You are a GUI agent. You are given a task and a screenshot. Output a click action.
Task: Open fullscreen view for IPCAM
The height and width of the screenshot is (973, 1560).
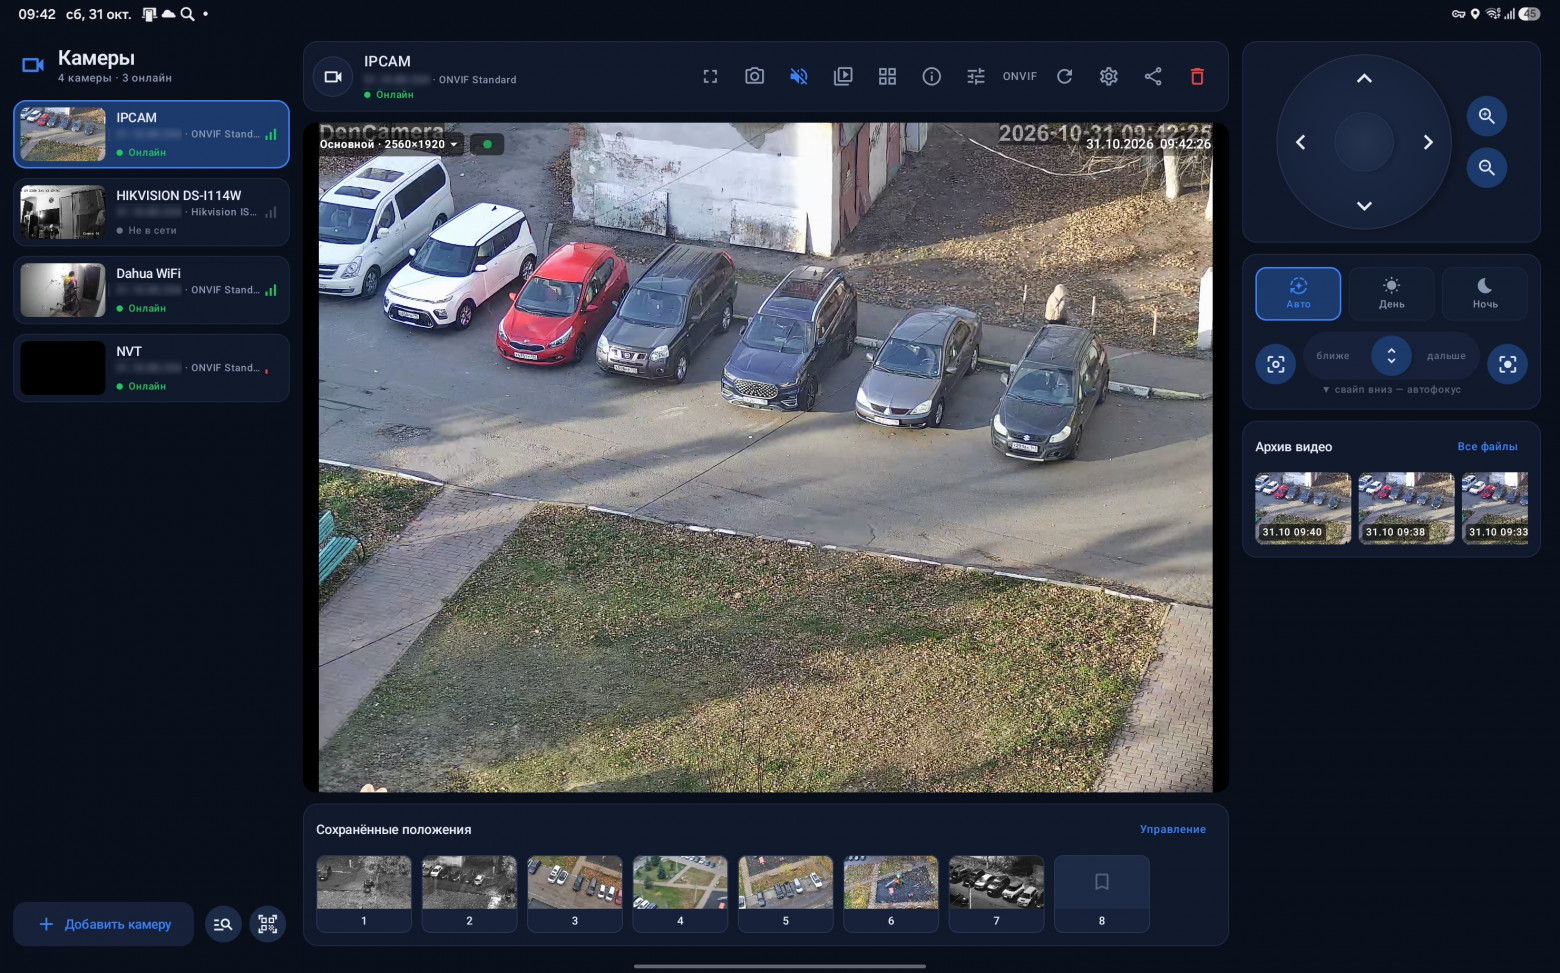click(710, 76)
